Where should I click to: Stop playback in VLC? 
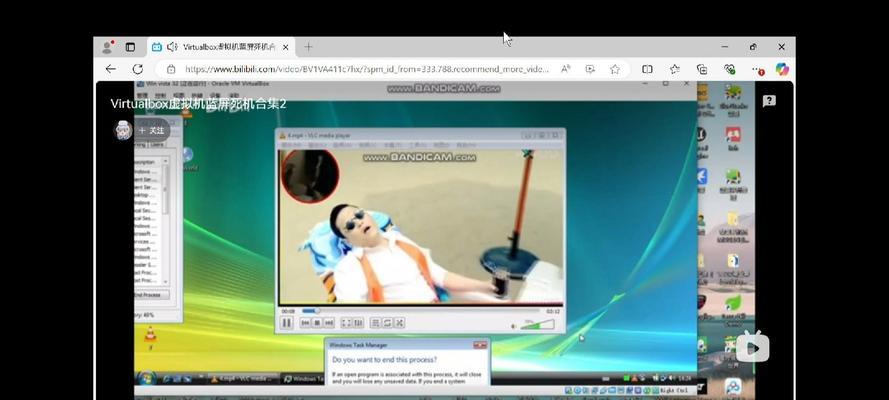pos(318,322)
